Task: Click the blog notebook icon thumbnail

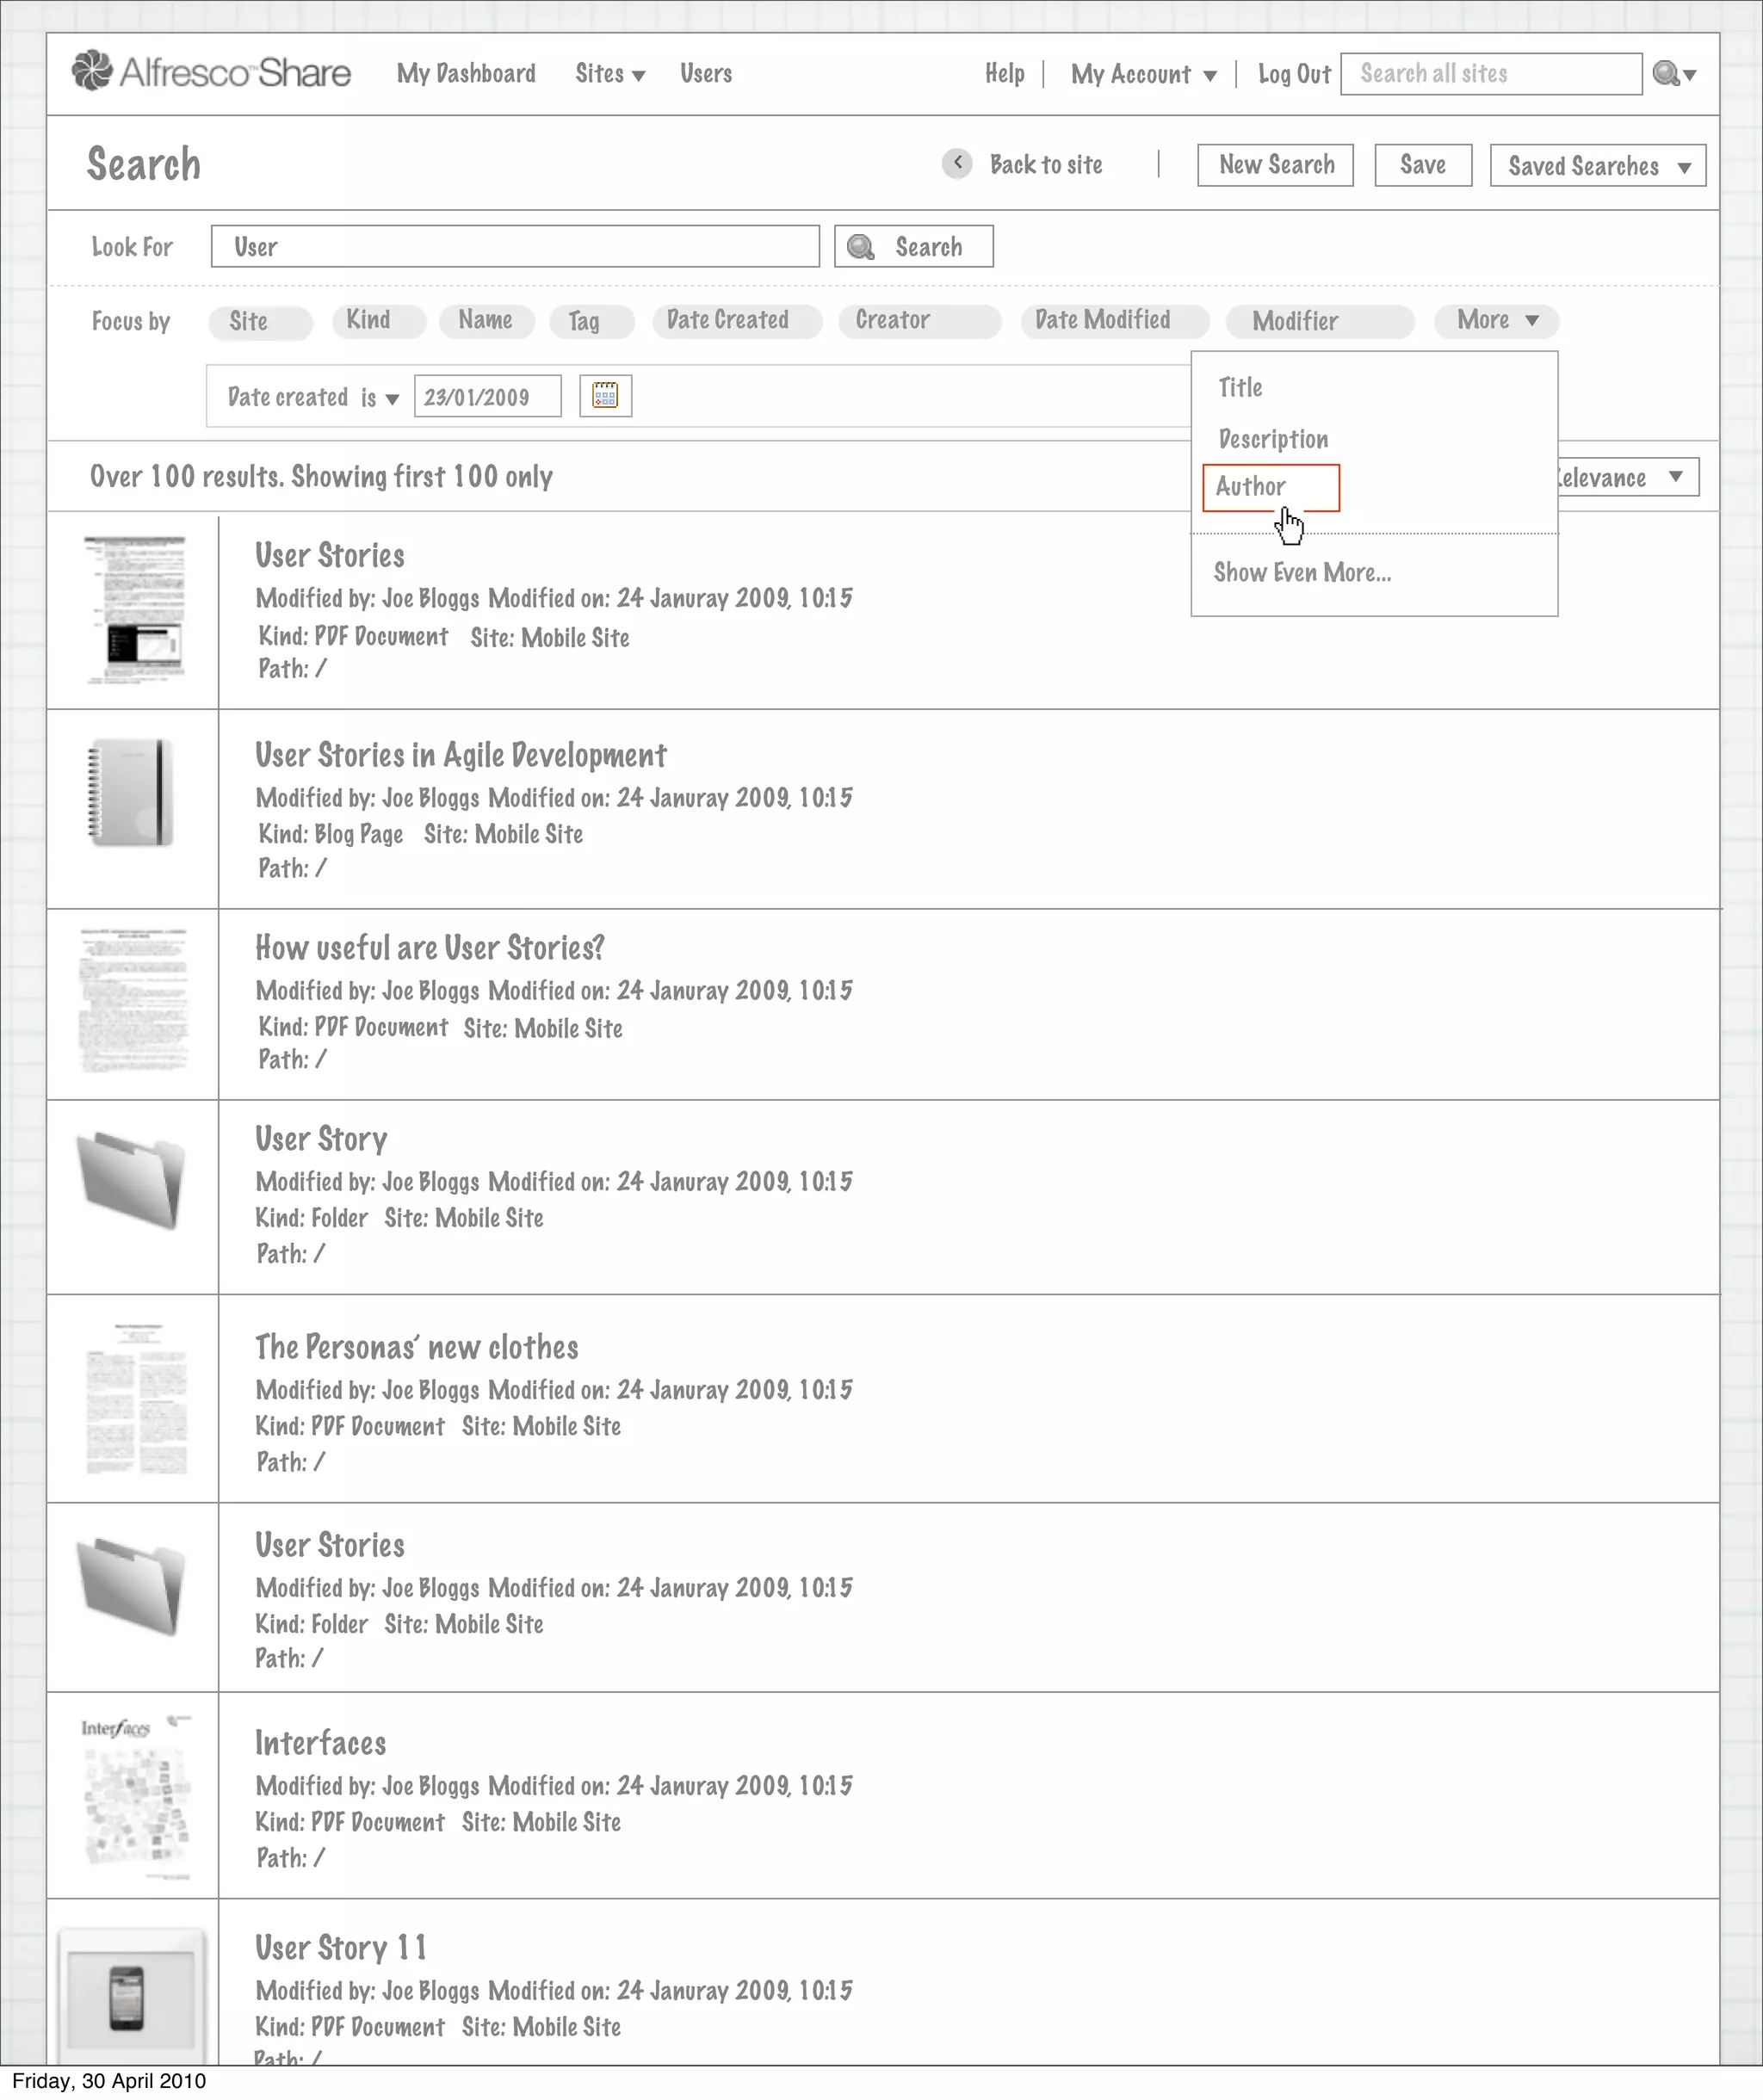Action: pos(131,793)
